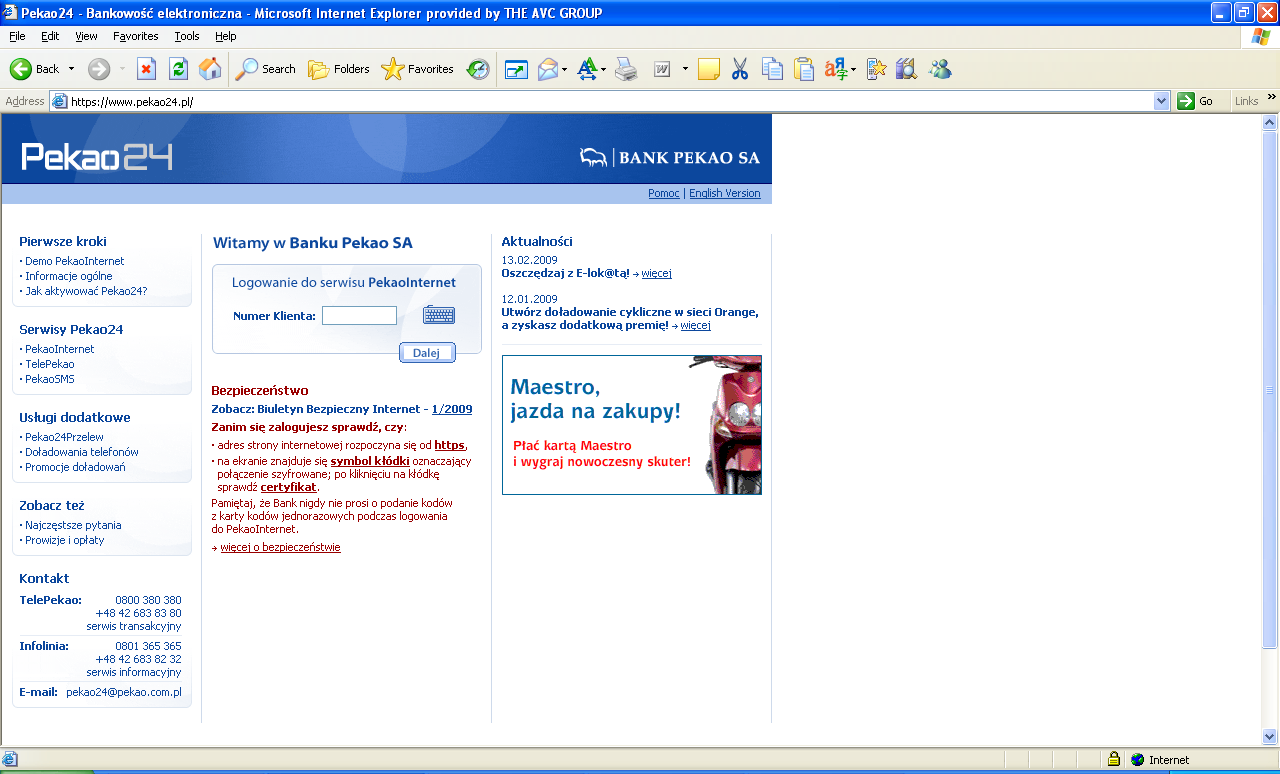Screen dimensions: 1280x774
Task: Open the Tools menu
Action: (187, 36)
